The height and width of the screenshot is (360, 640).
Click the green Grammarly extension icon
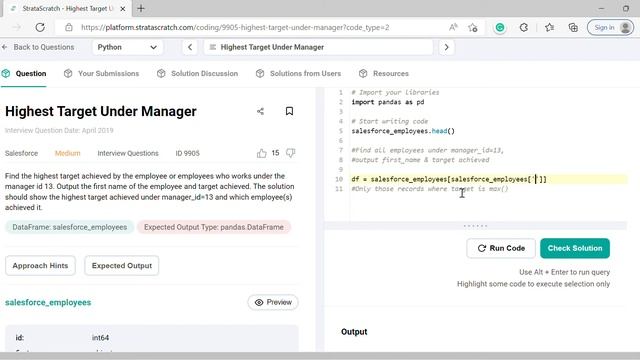[500, 27]
